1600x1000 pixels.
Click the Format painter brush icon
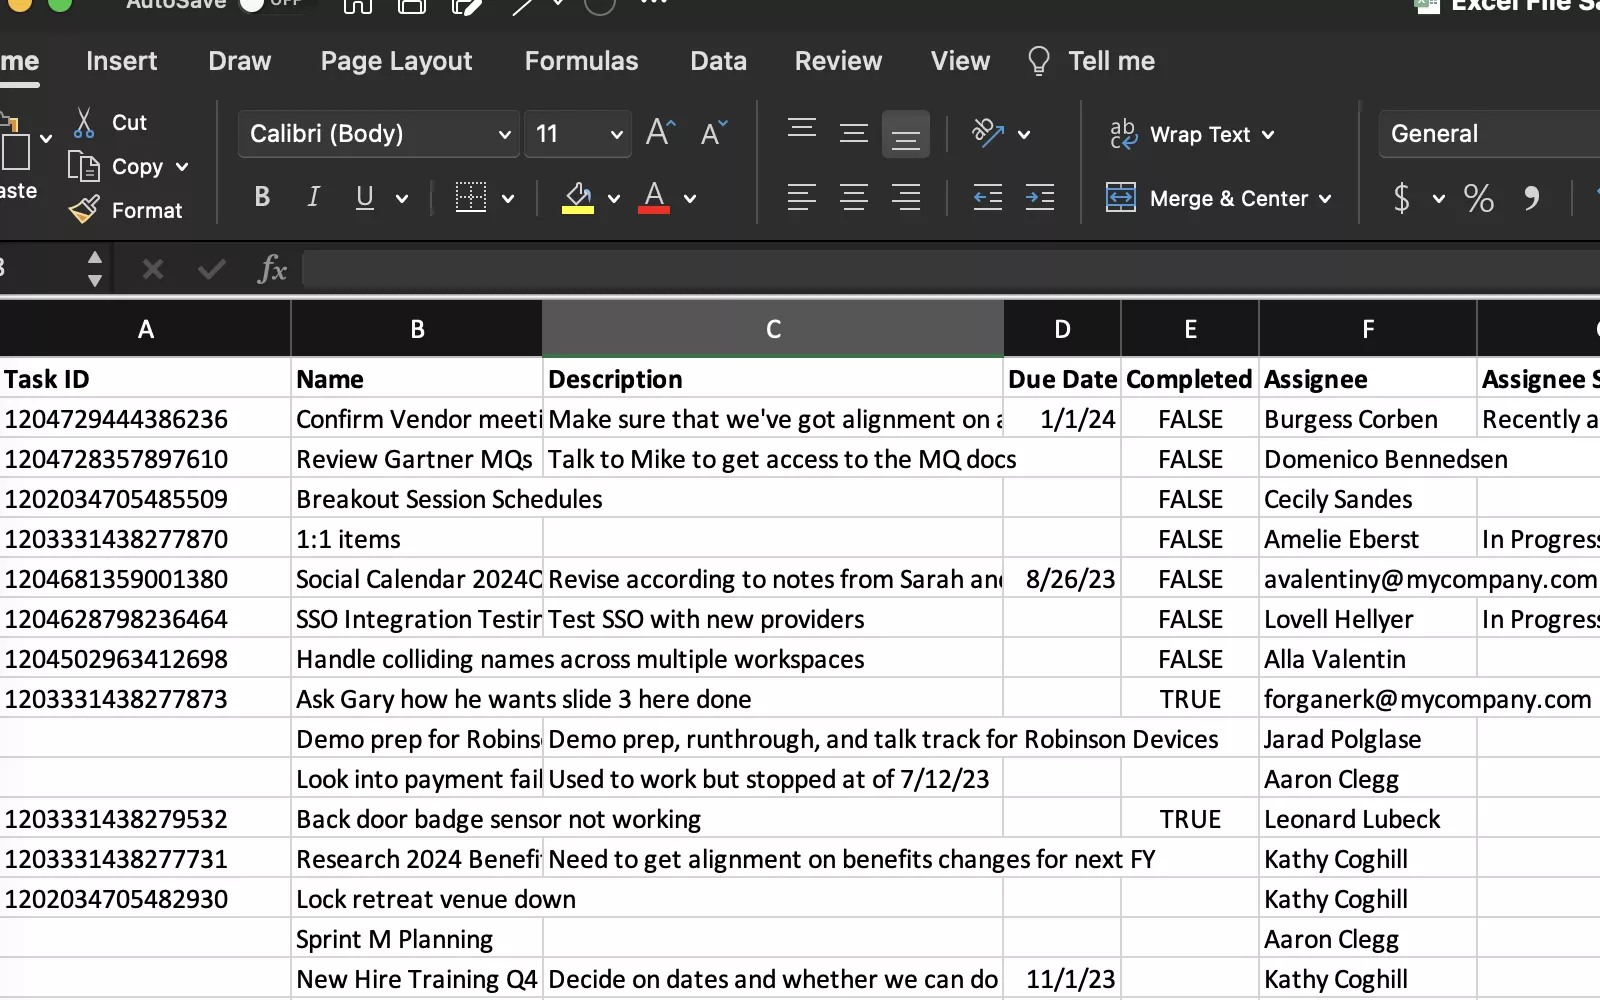point(85,210)
